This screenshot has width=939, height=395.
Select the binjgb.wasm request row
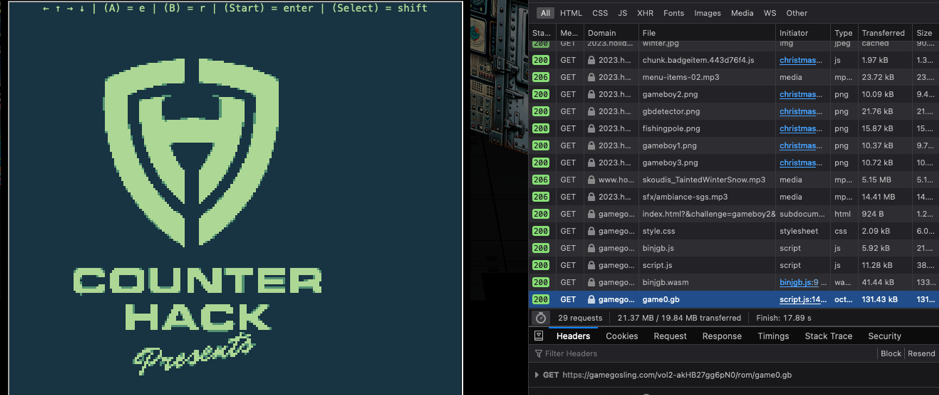(734, 282)
